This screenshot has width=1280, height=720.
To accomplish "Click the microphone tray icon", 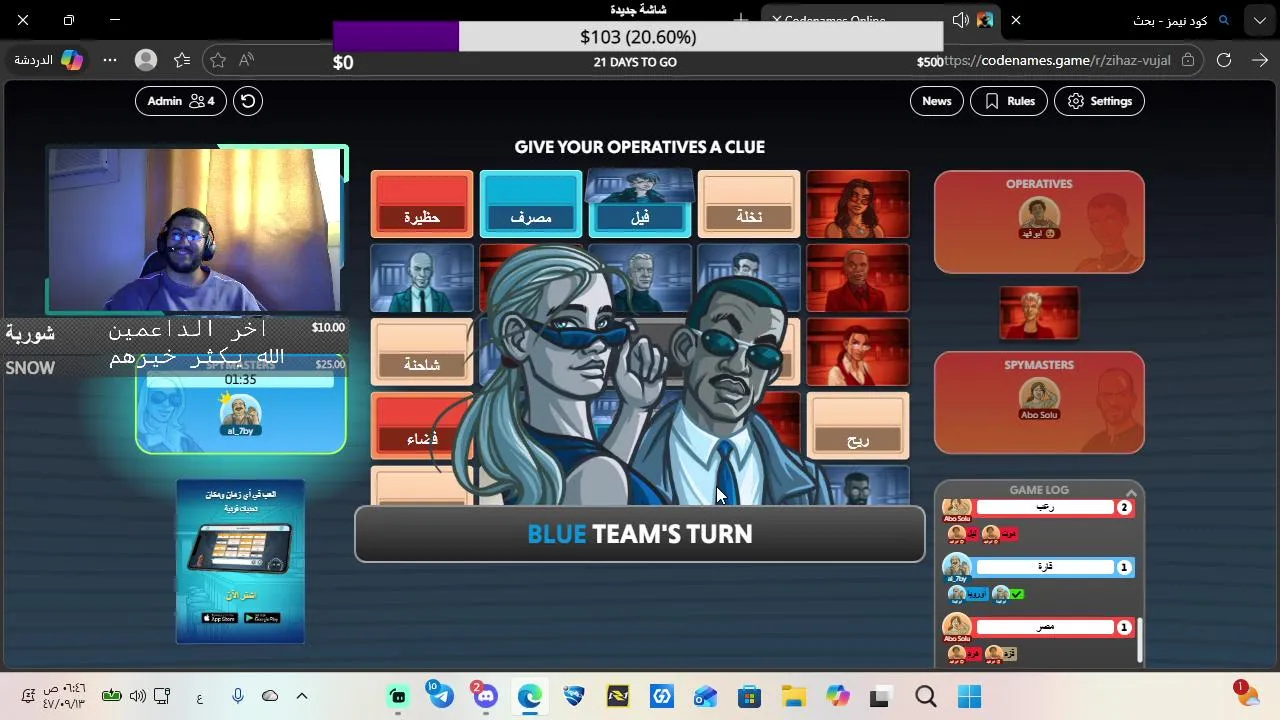I will point(238,696).
